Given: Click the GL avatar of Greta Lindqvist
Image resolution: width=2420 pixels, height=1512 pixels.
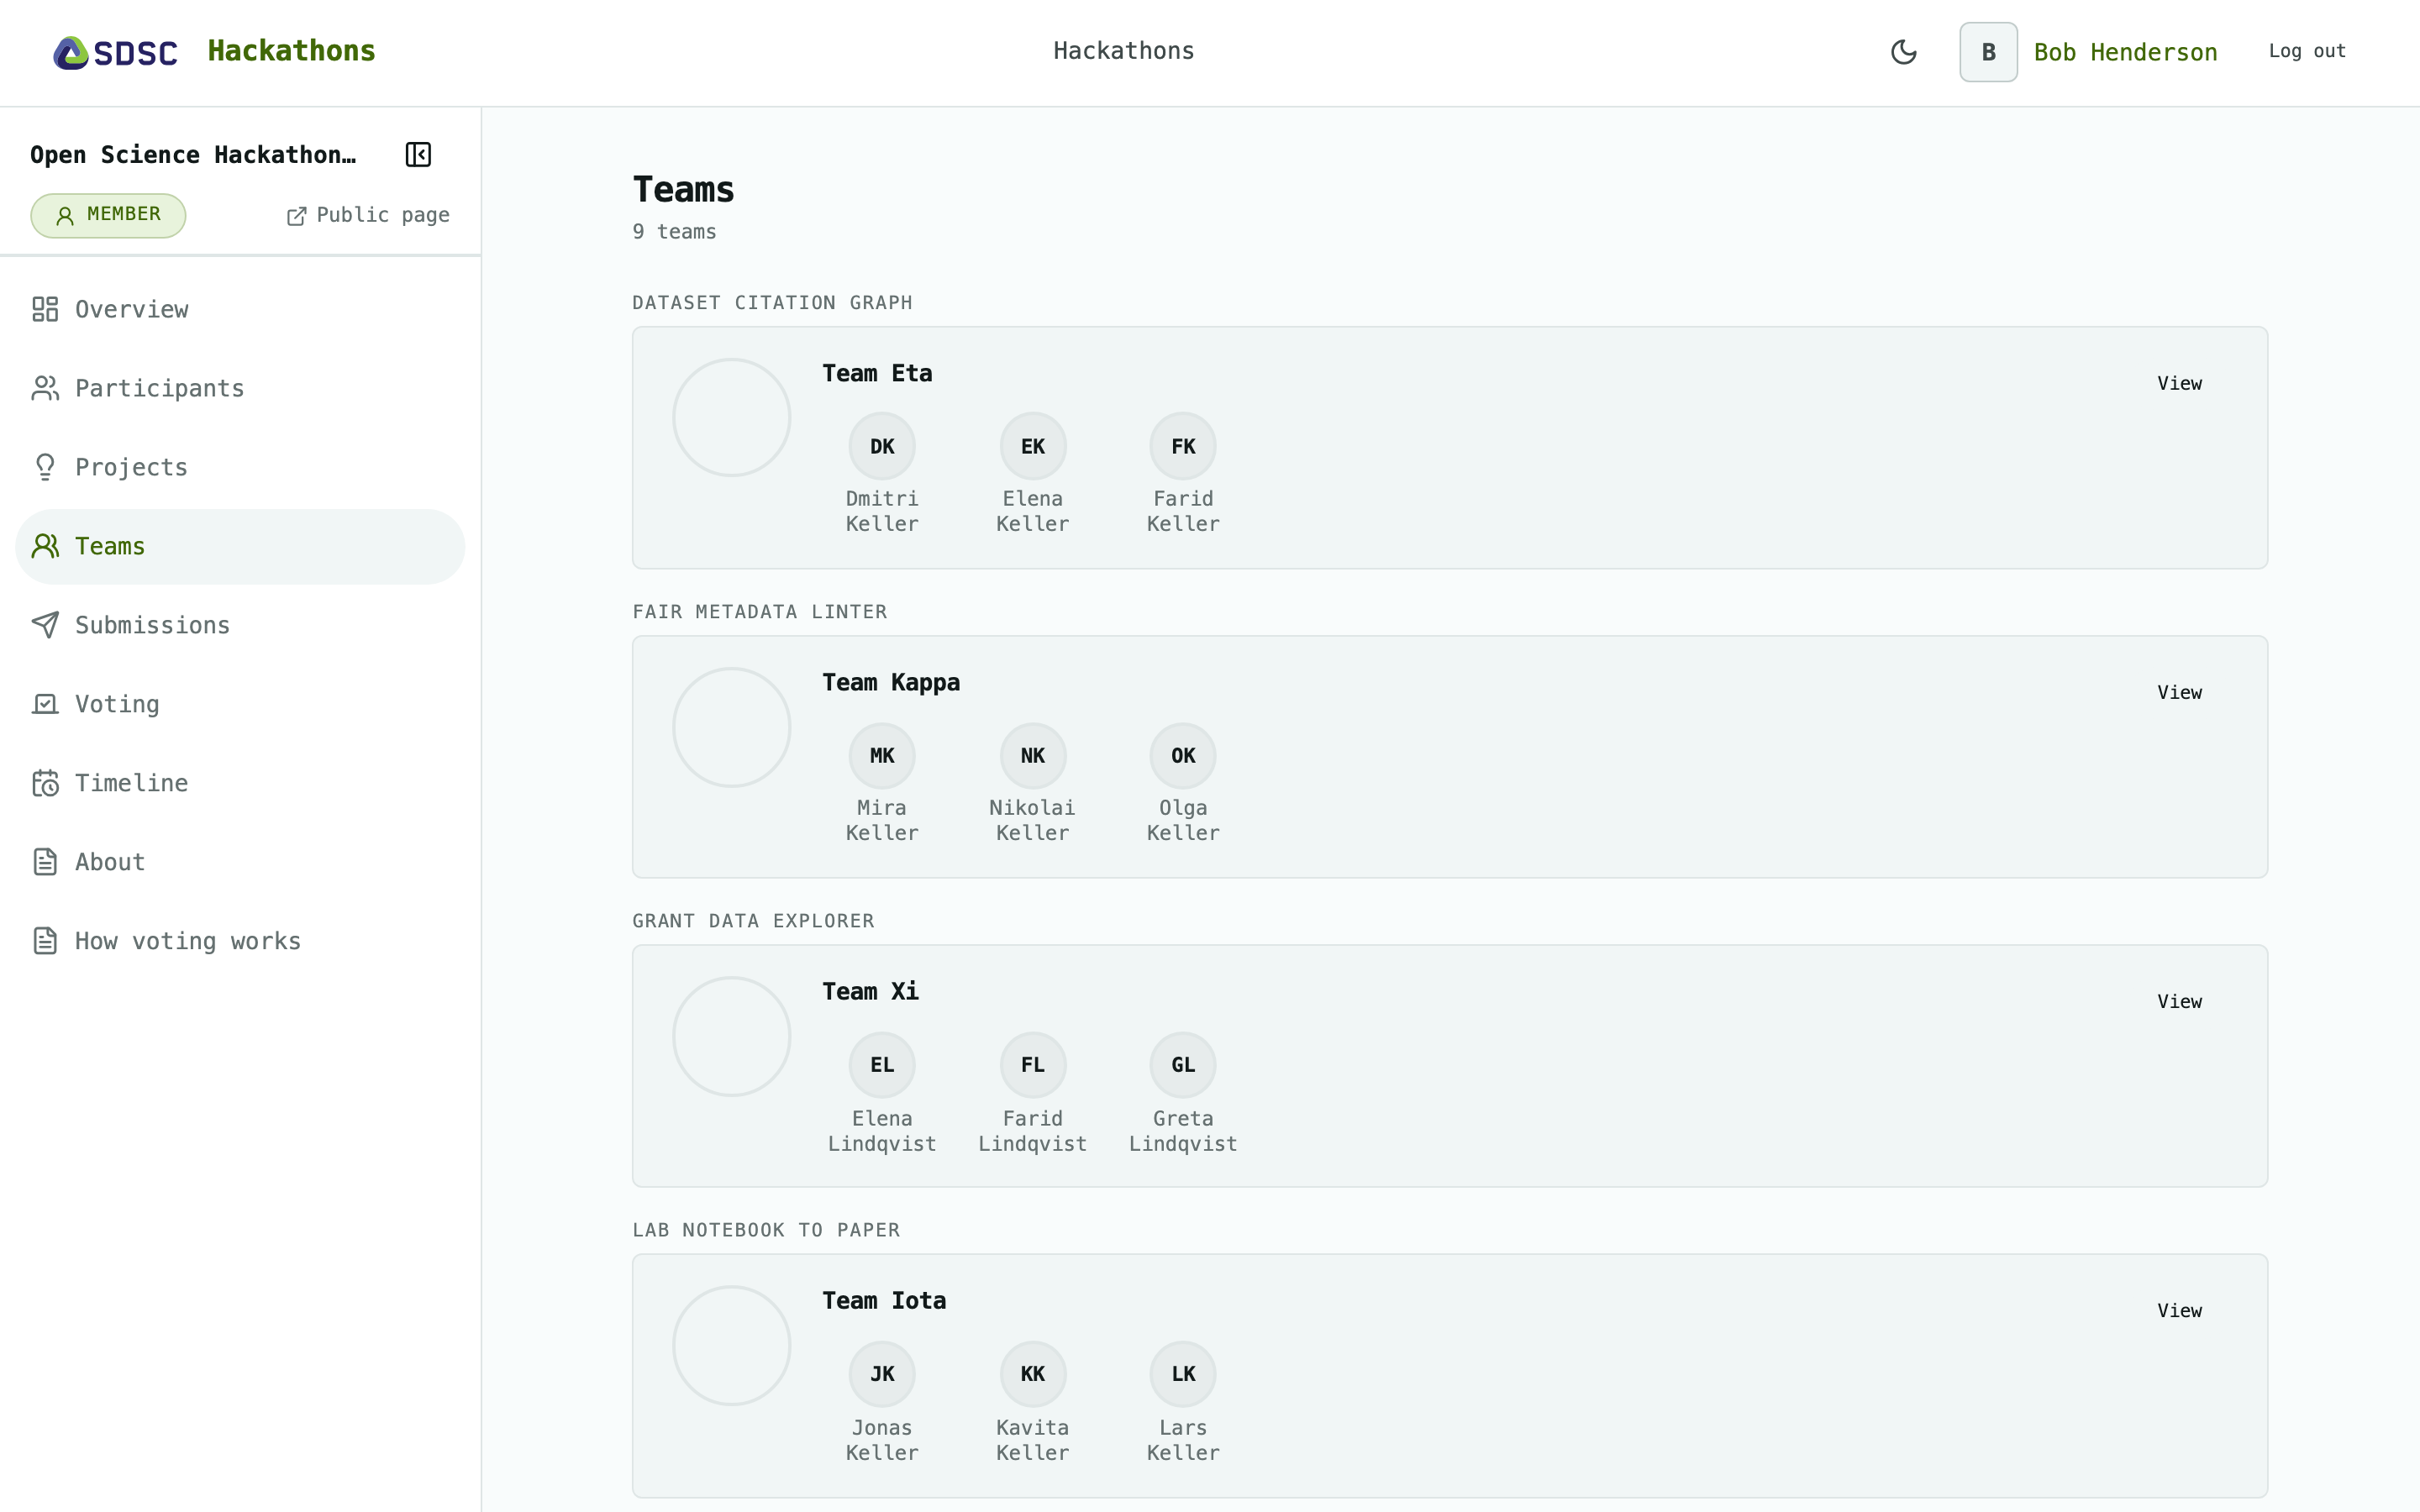Looking at the screenshot, I should [1183, 1065].
